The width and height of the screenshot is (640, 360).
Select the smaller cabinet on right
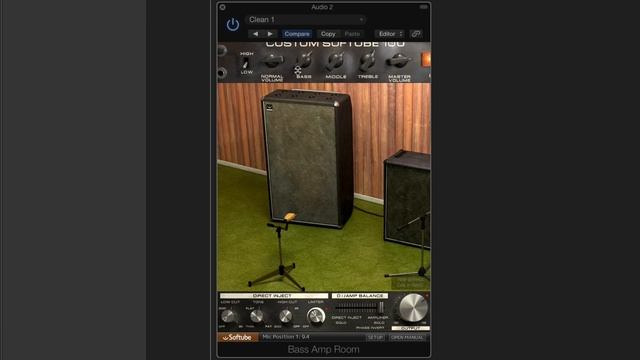click(x=407, y=198)
